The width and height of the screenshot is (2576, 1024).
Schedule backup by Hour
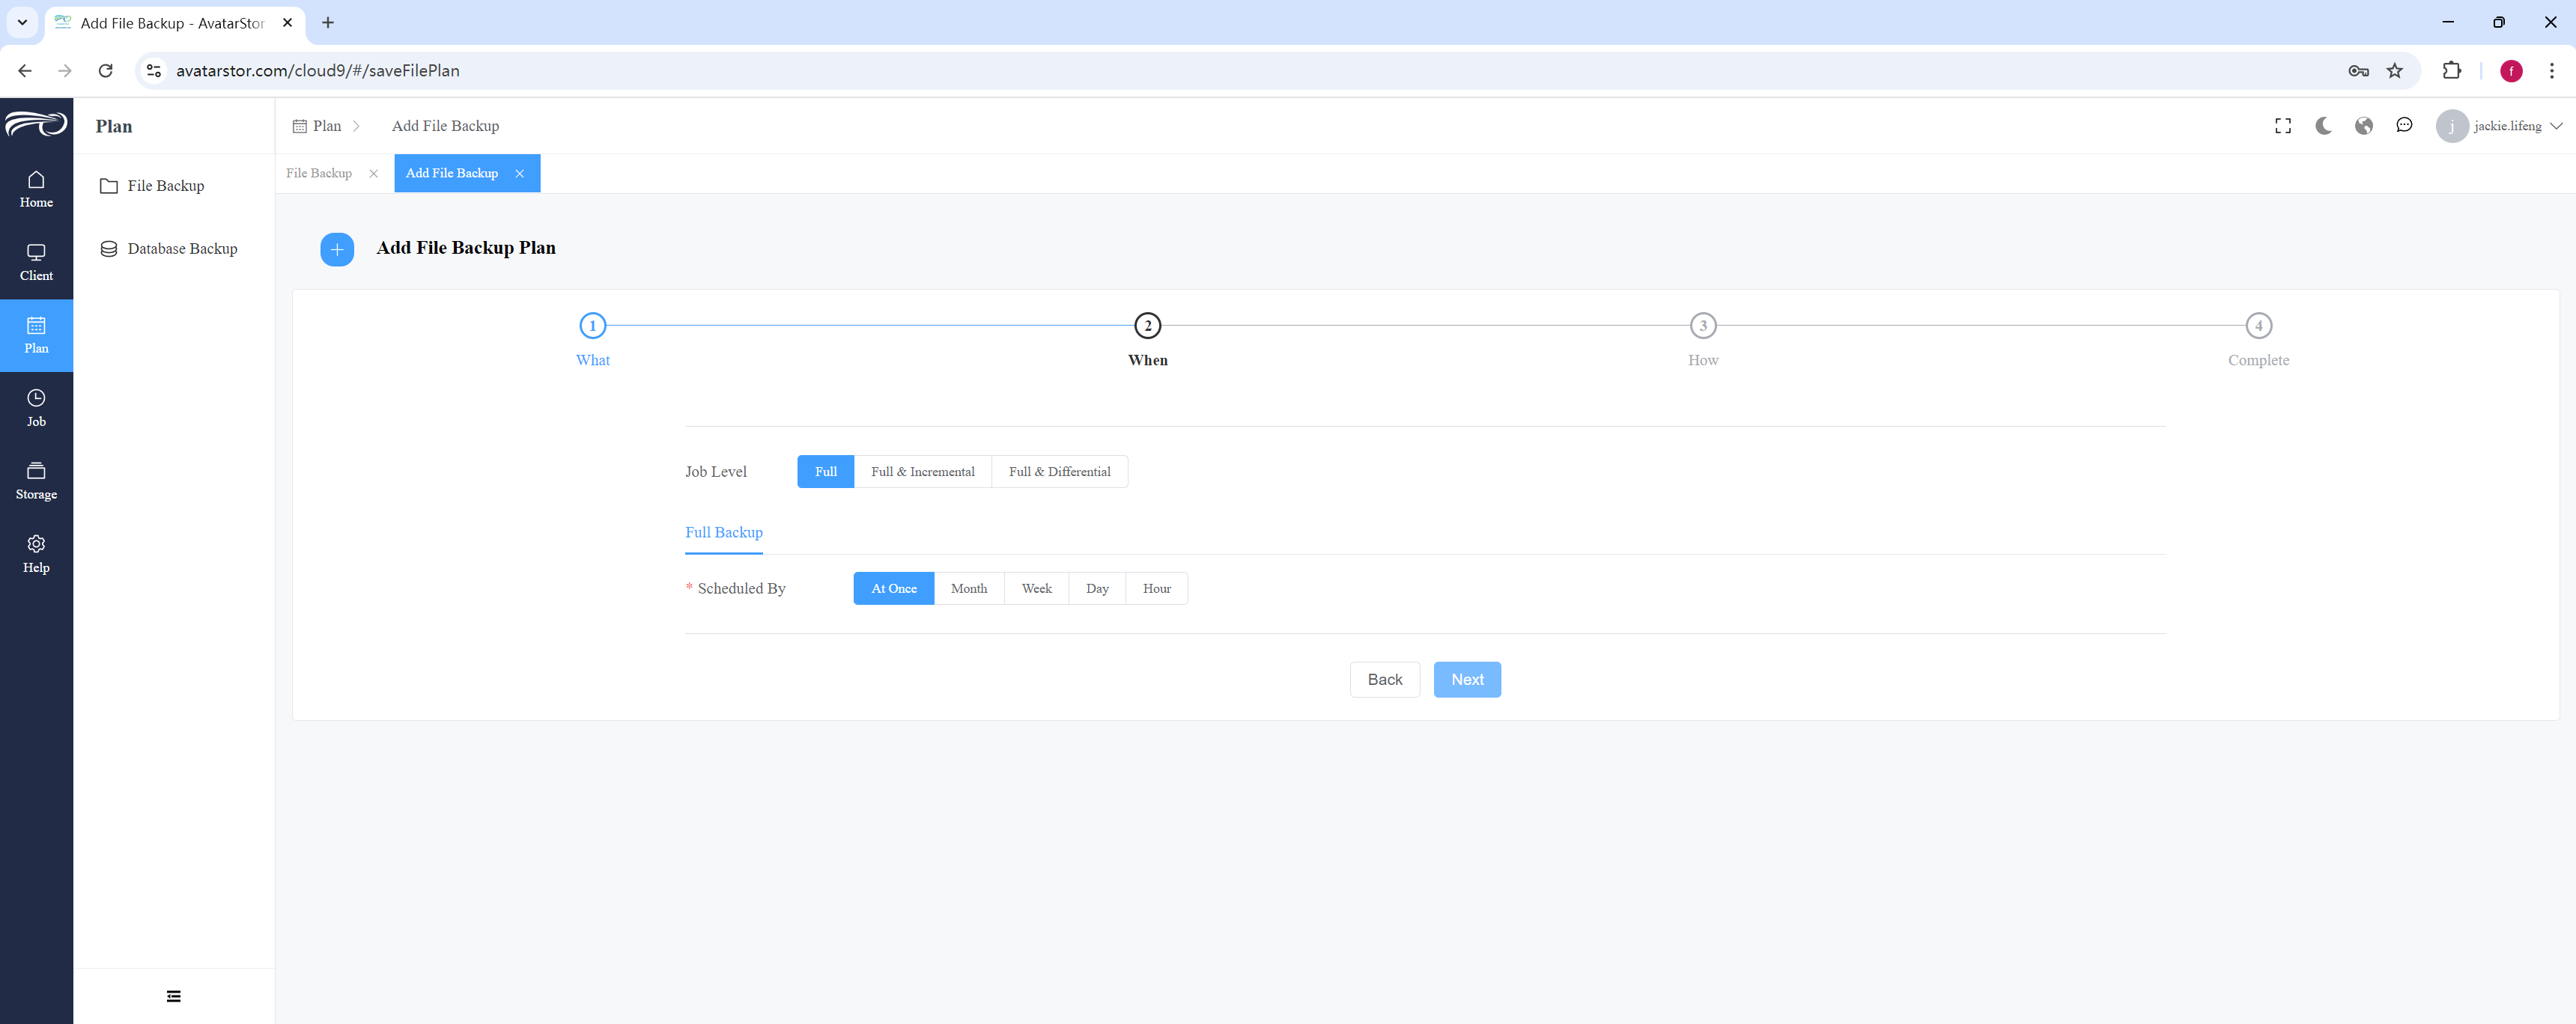1156,589
